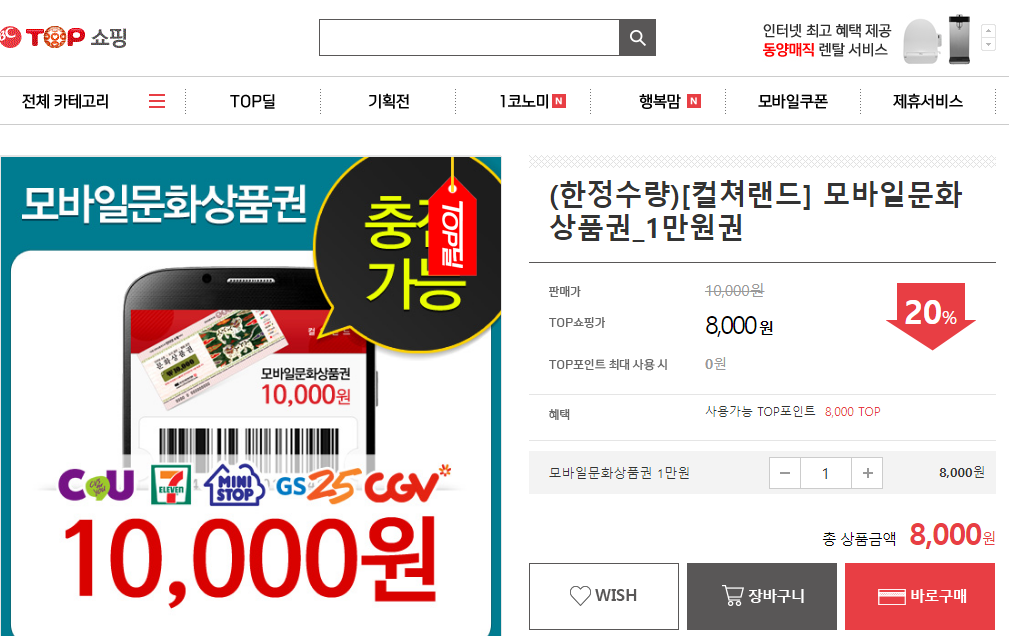1009x636 pixels.
Task: Open the 행복맘 menu
Action: click(x=669, y=101)
